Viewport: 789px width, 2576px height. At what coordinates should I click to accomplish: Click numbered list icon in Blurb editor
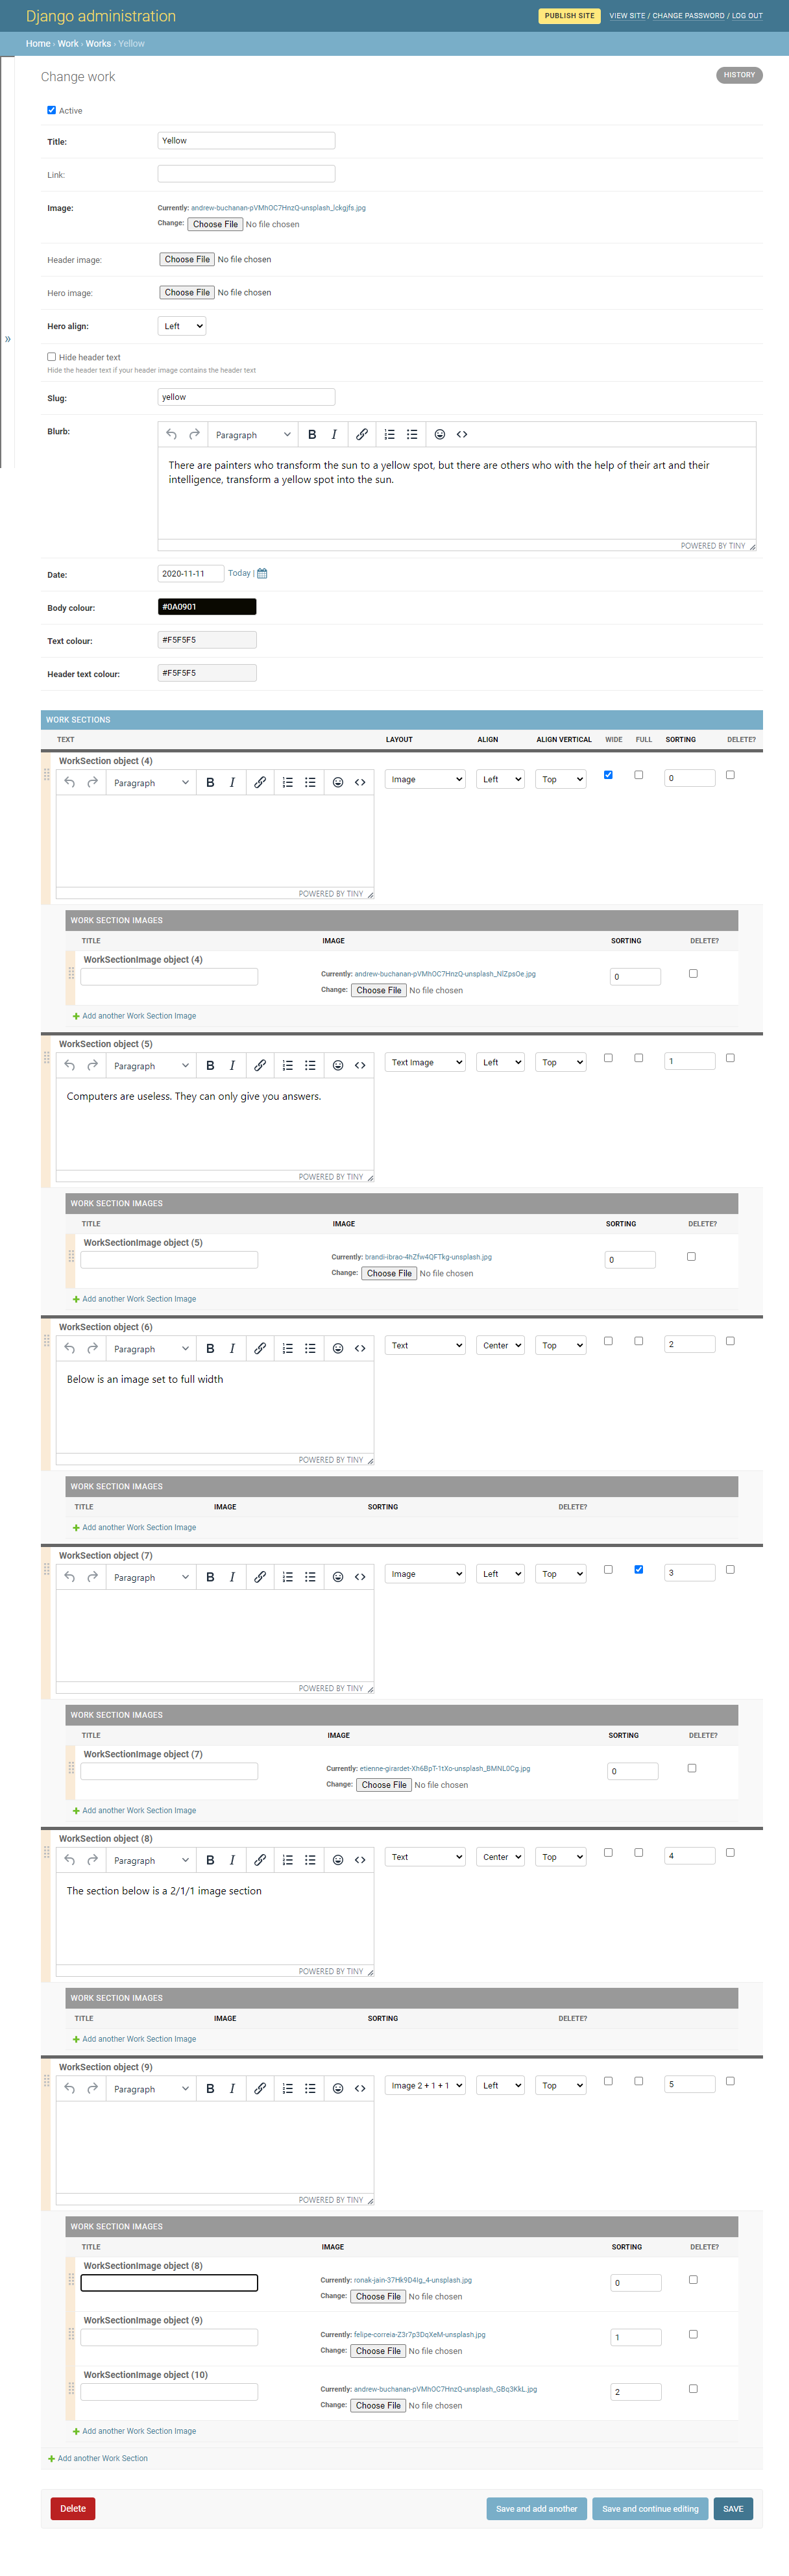(390, 434)
